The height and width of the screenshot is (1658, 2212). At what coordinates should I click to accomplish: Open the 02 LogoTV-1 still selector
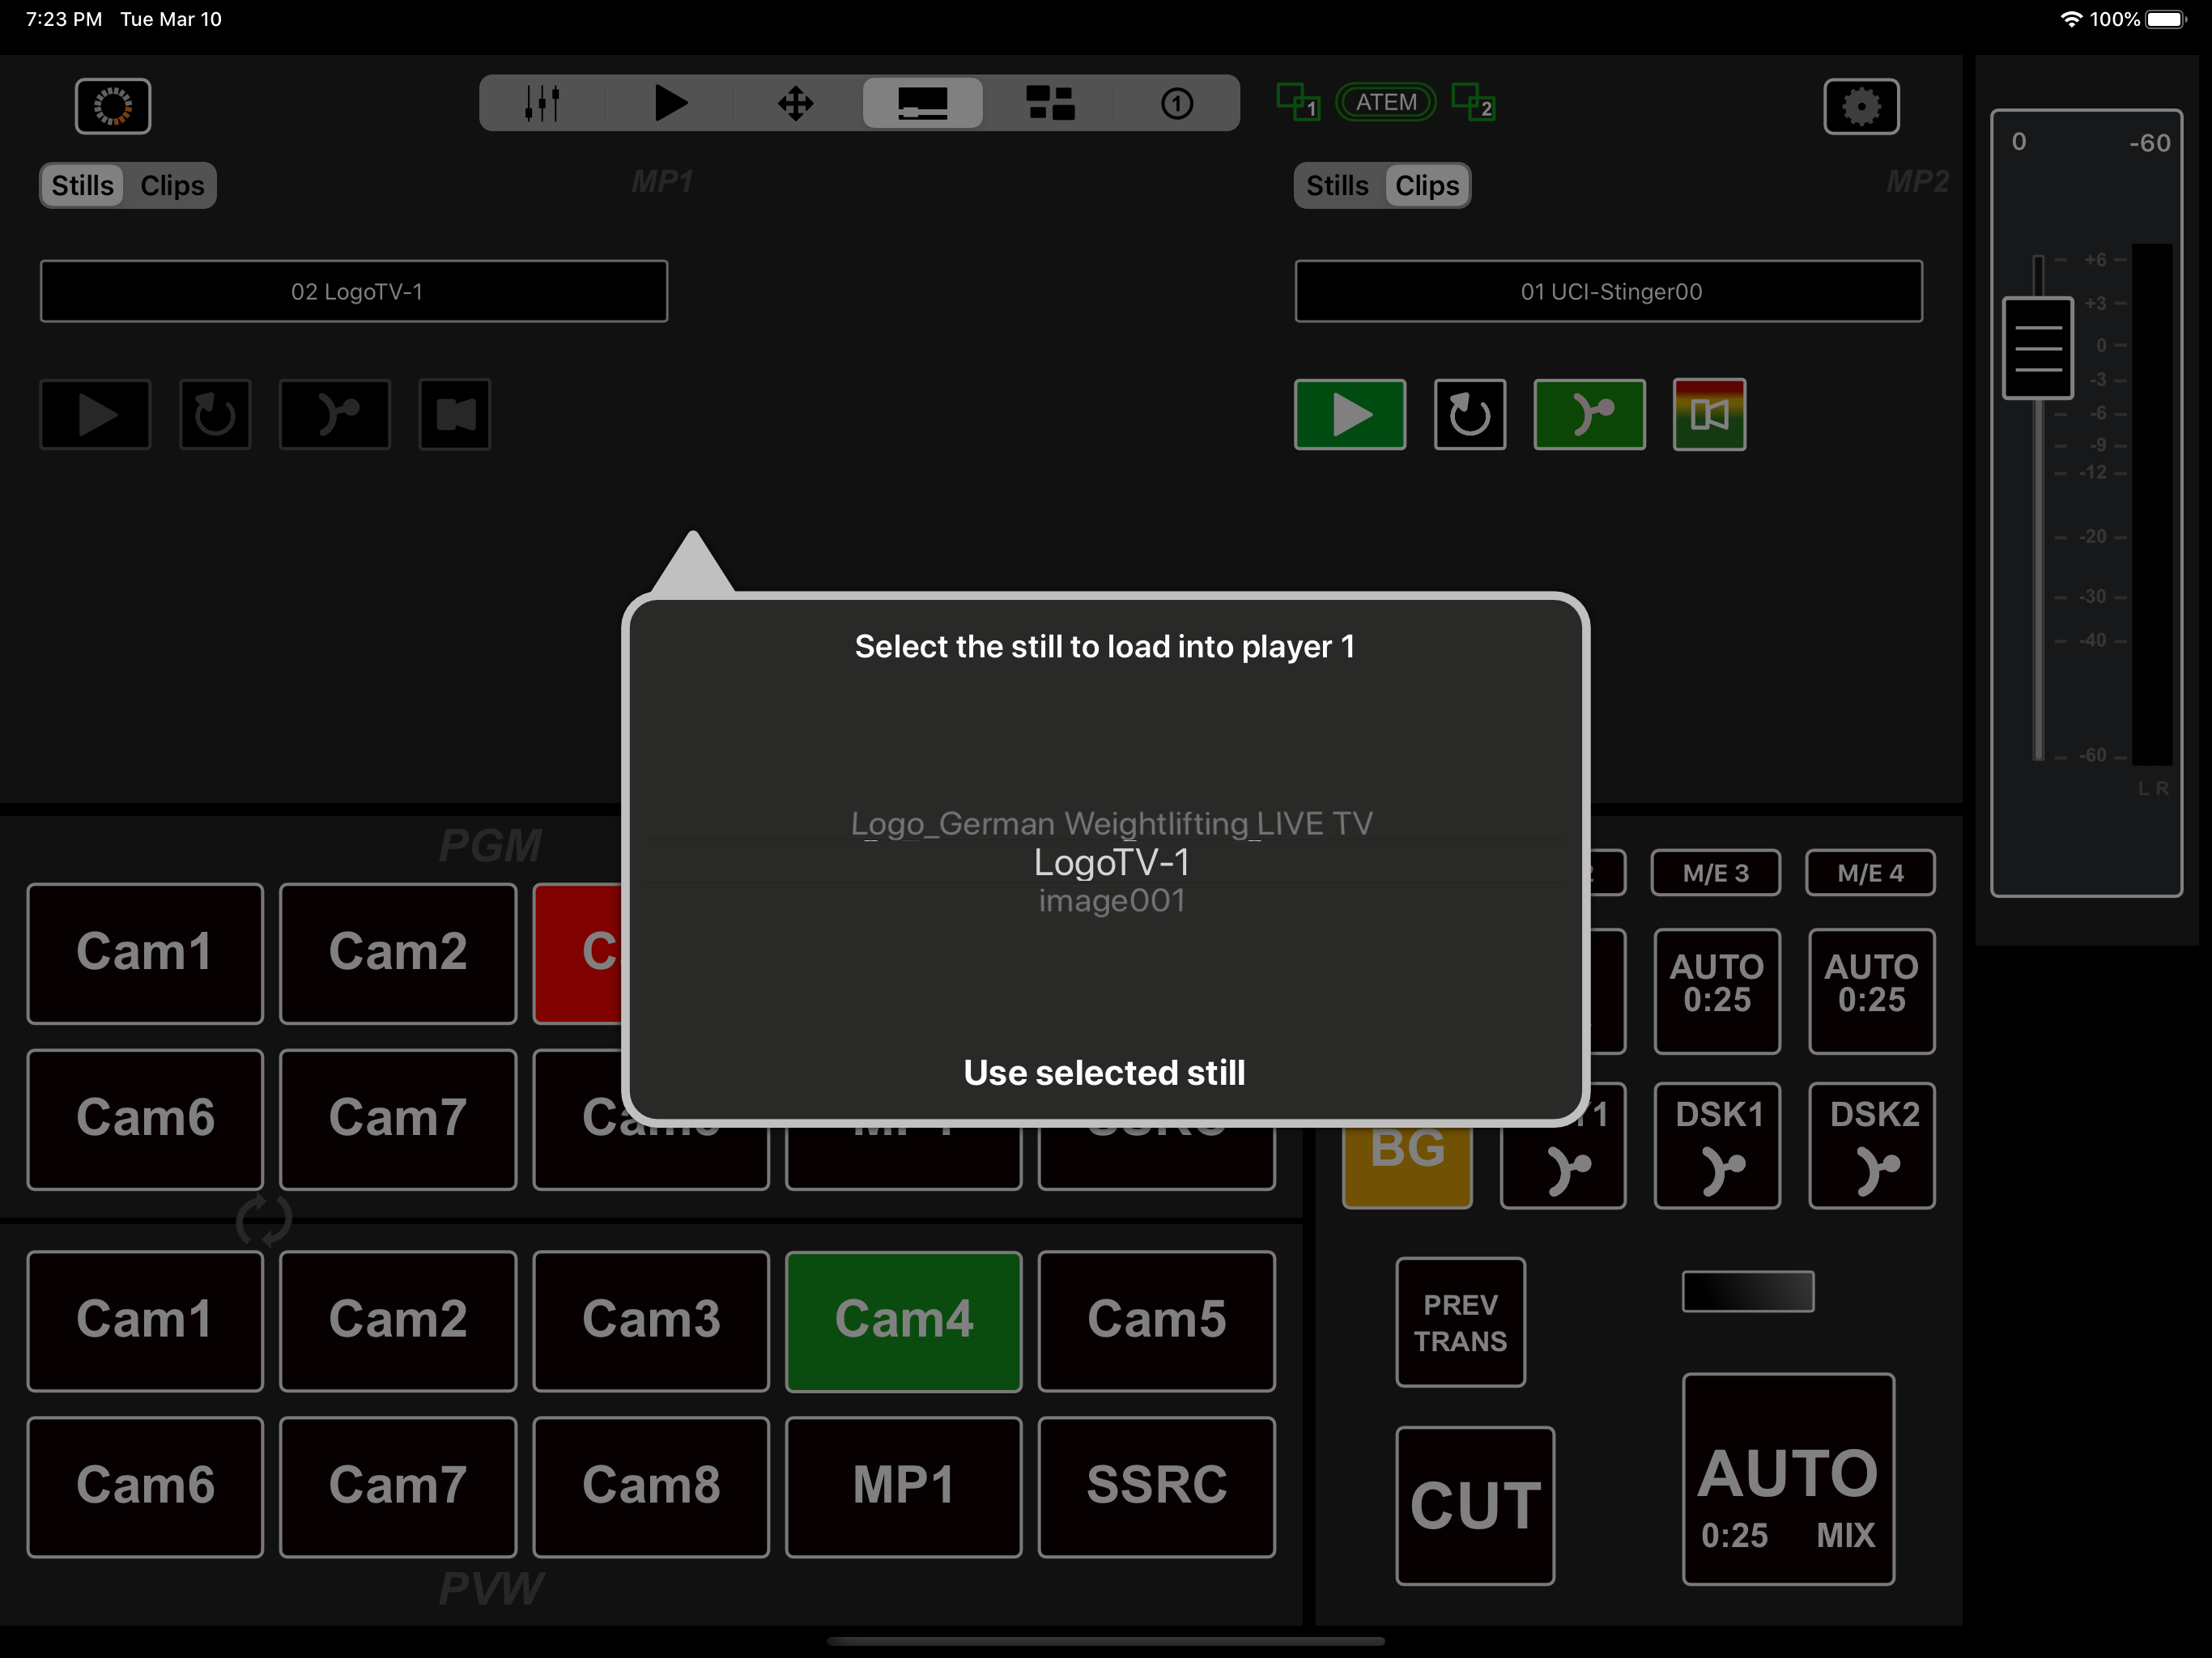click(354, 292)
